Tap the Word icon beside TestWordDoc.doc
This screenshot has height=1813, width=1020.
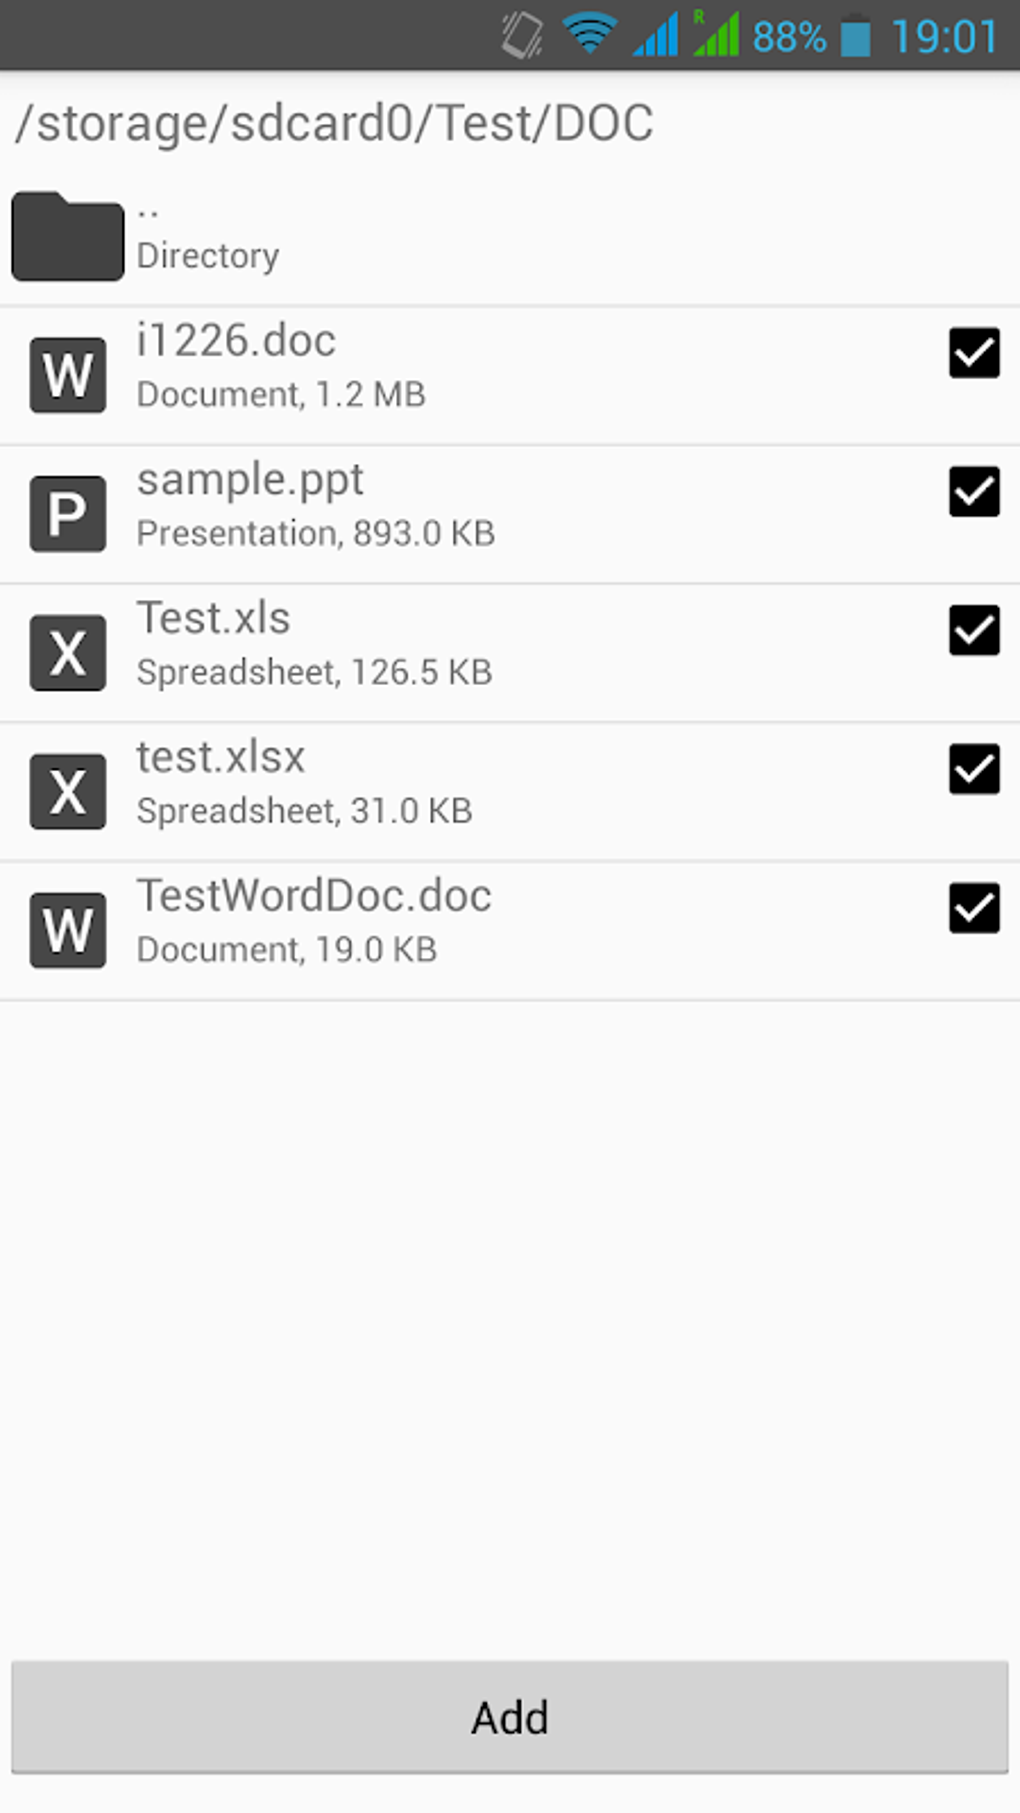tap(67, 931)
